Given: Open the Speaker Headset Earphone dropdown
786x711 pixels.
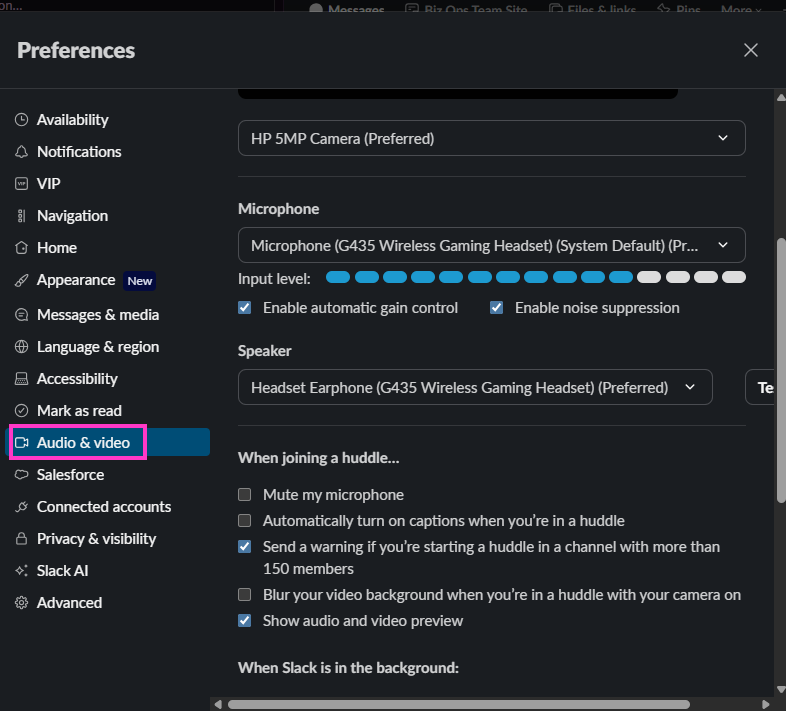Looking at the screenshot, I should click(475, 387).
